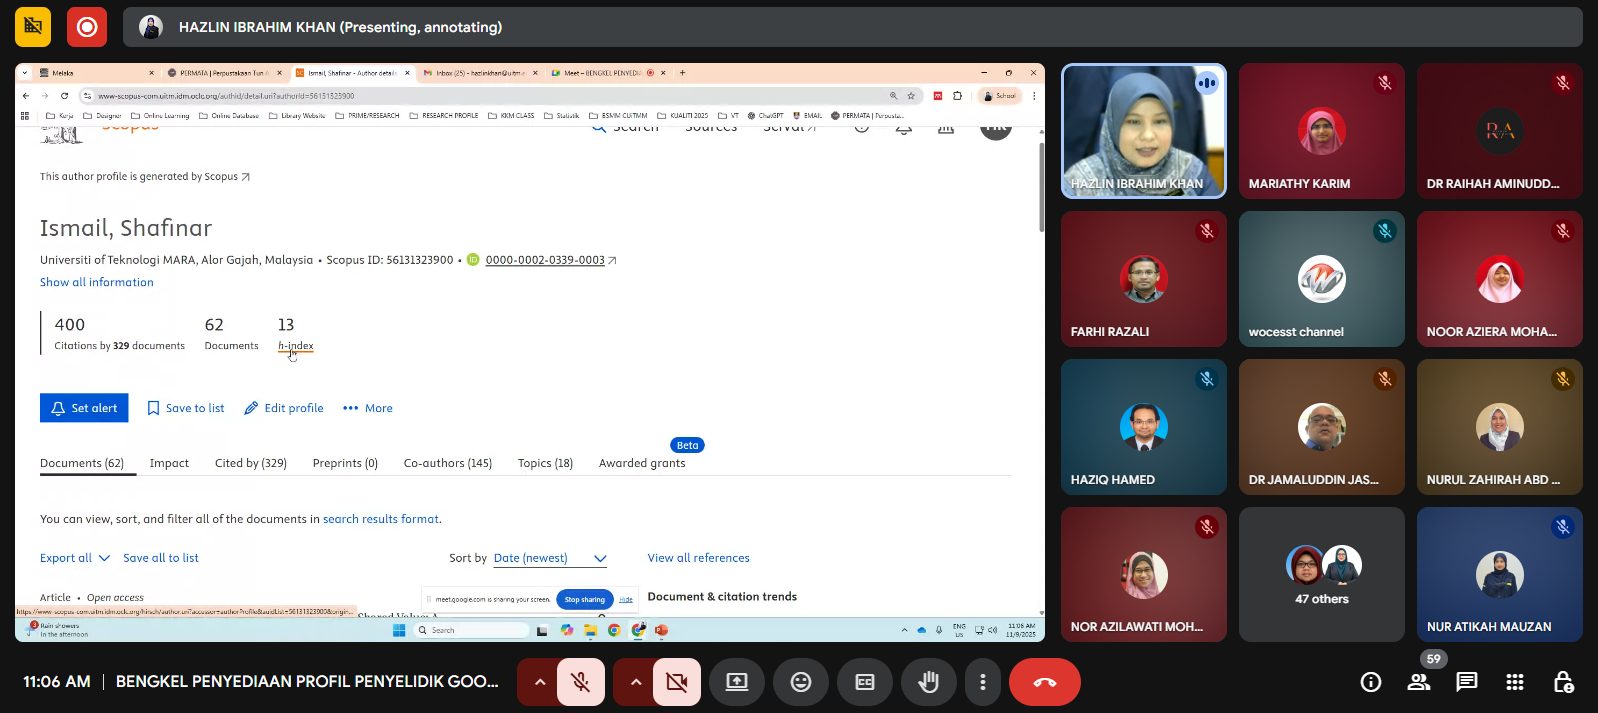Open the Share screen (Present now) control

pyautogui.click(x=736, y=682)
